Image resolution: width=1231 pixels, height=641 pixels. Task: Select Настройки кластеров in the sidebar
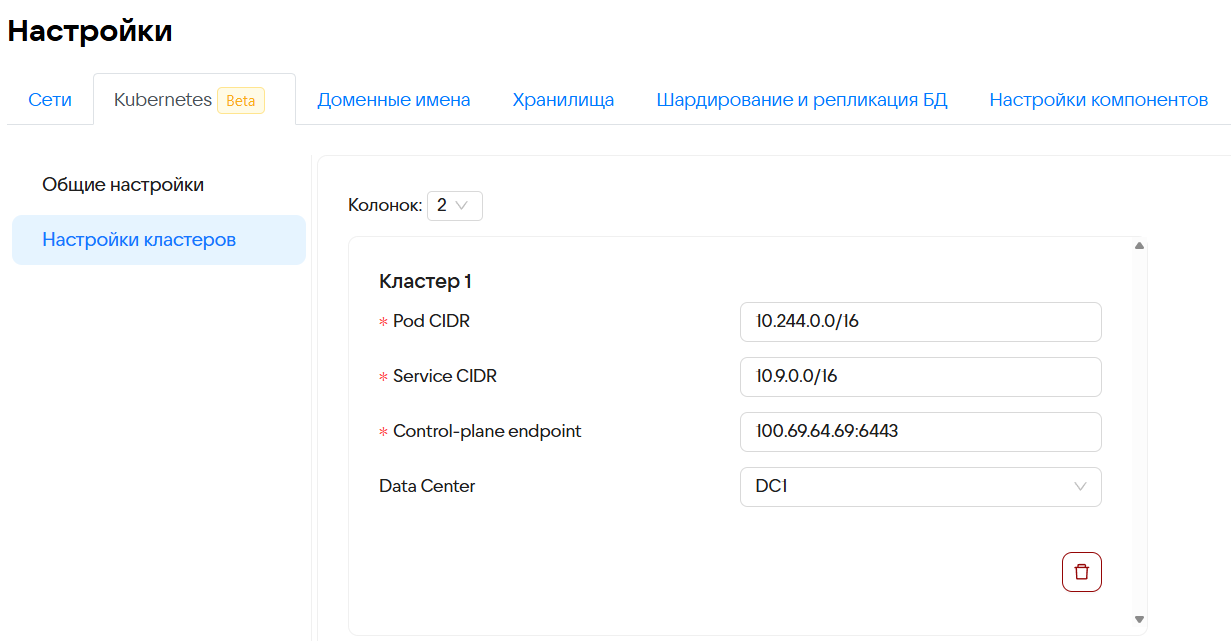tap(159, 240)
